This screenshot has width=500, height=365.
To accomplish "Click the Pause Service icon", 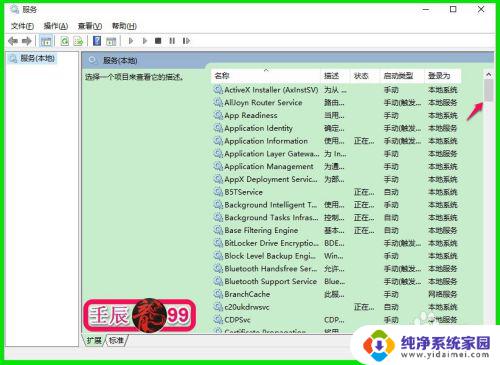I will click(x=172, y=41).
